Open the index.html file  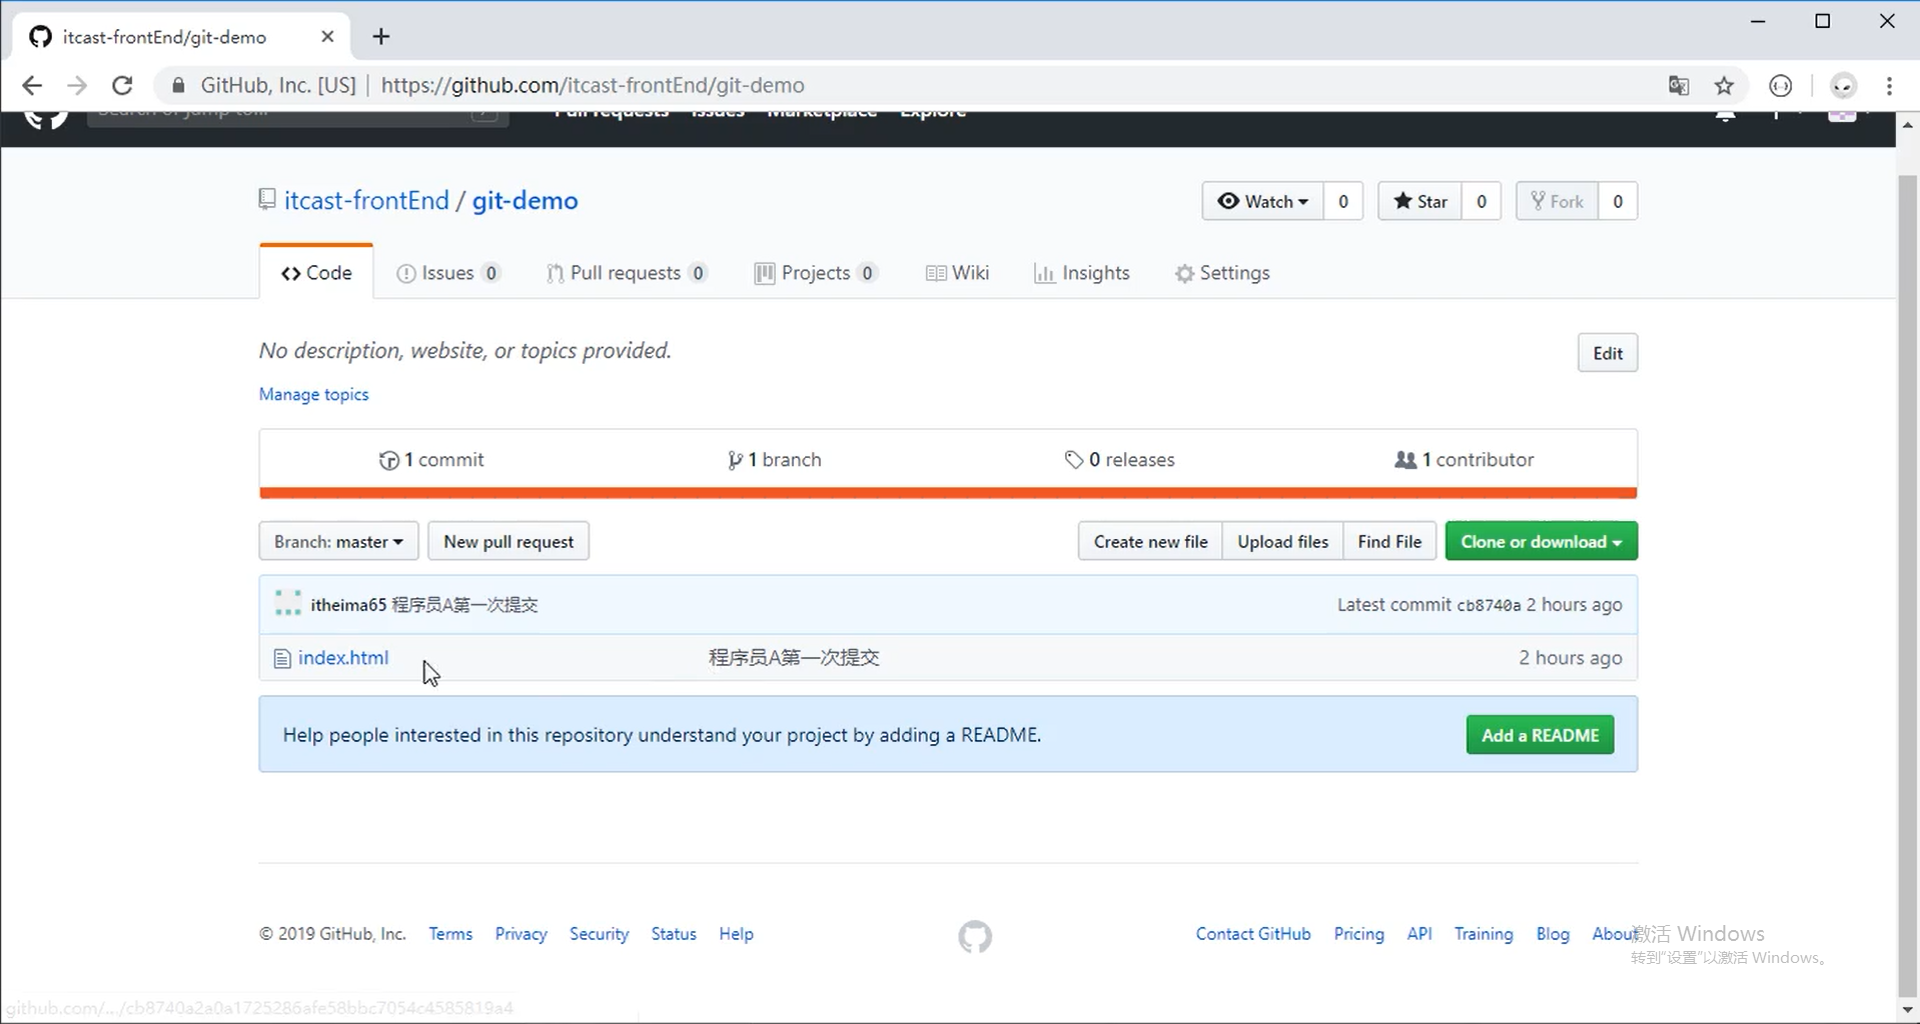pos(343,657)
